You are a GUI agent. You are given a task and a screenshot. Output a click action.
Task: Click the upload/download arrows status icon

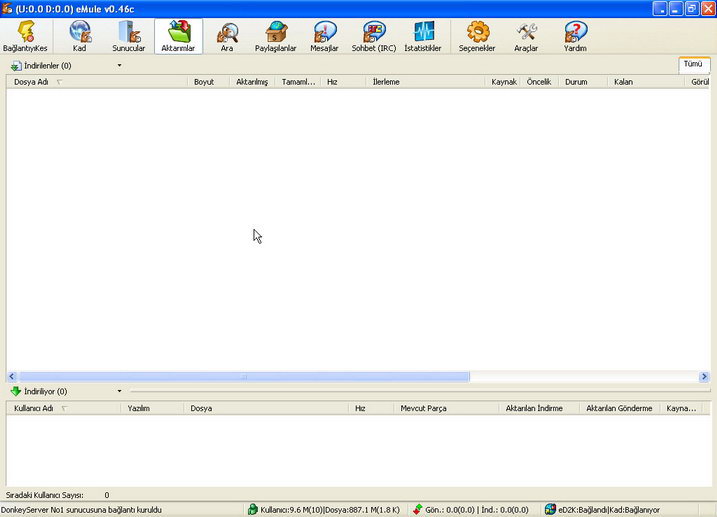[417, 509]
